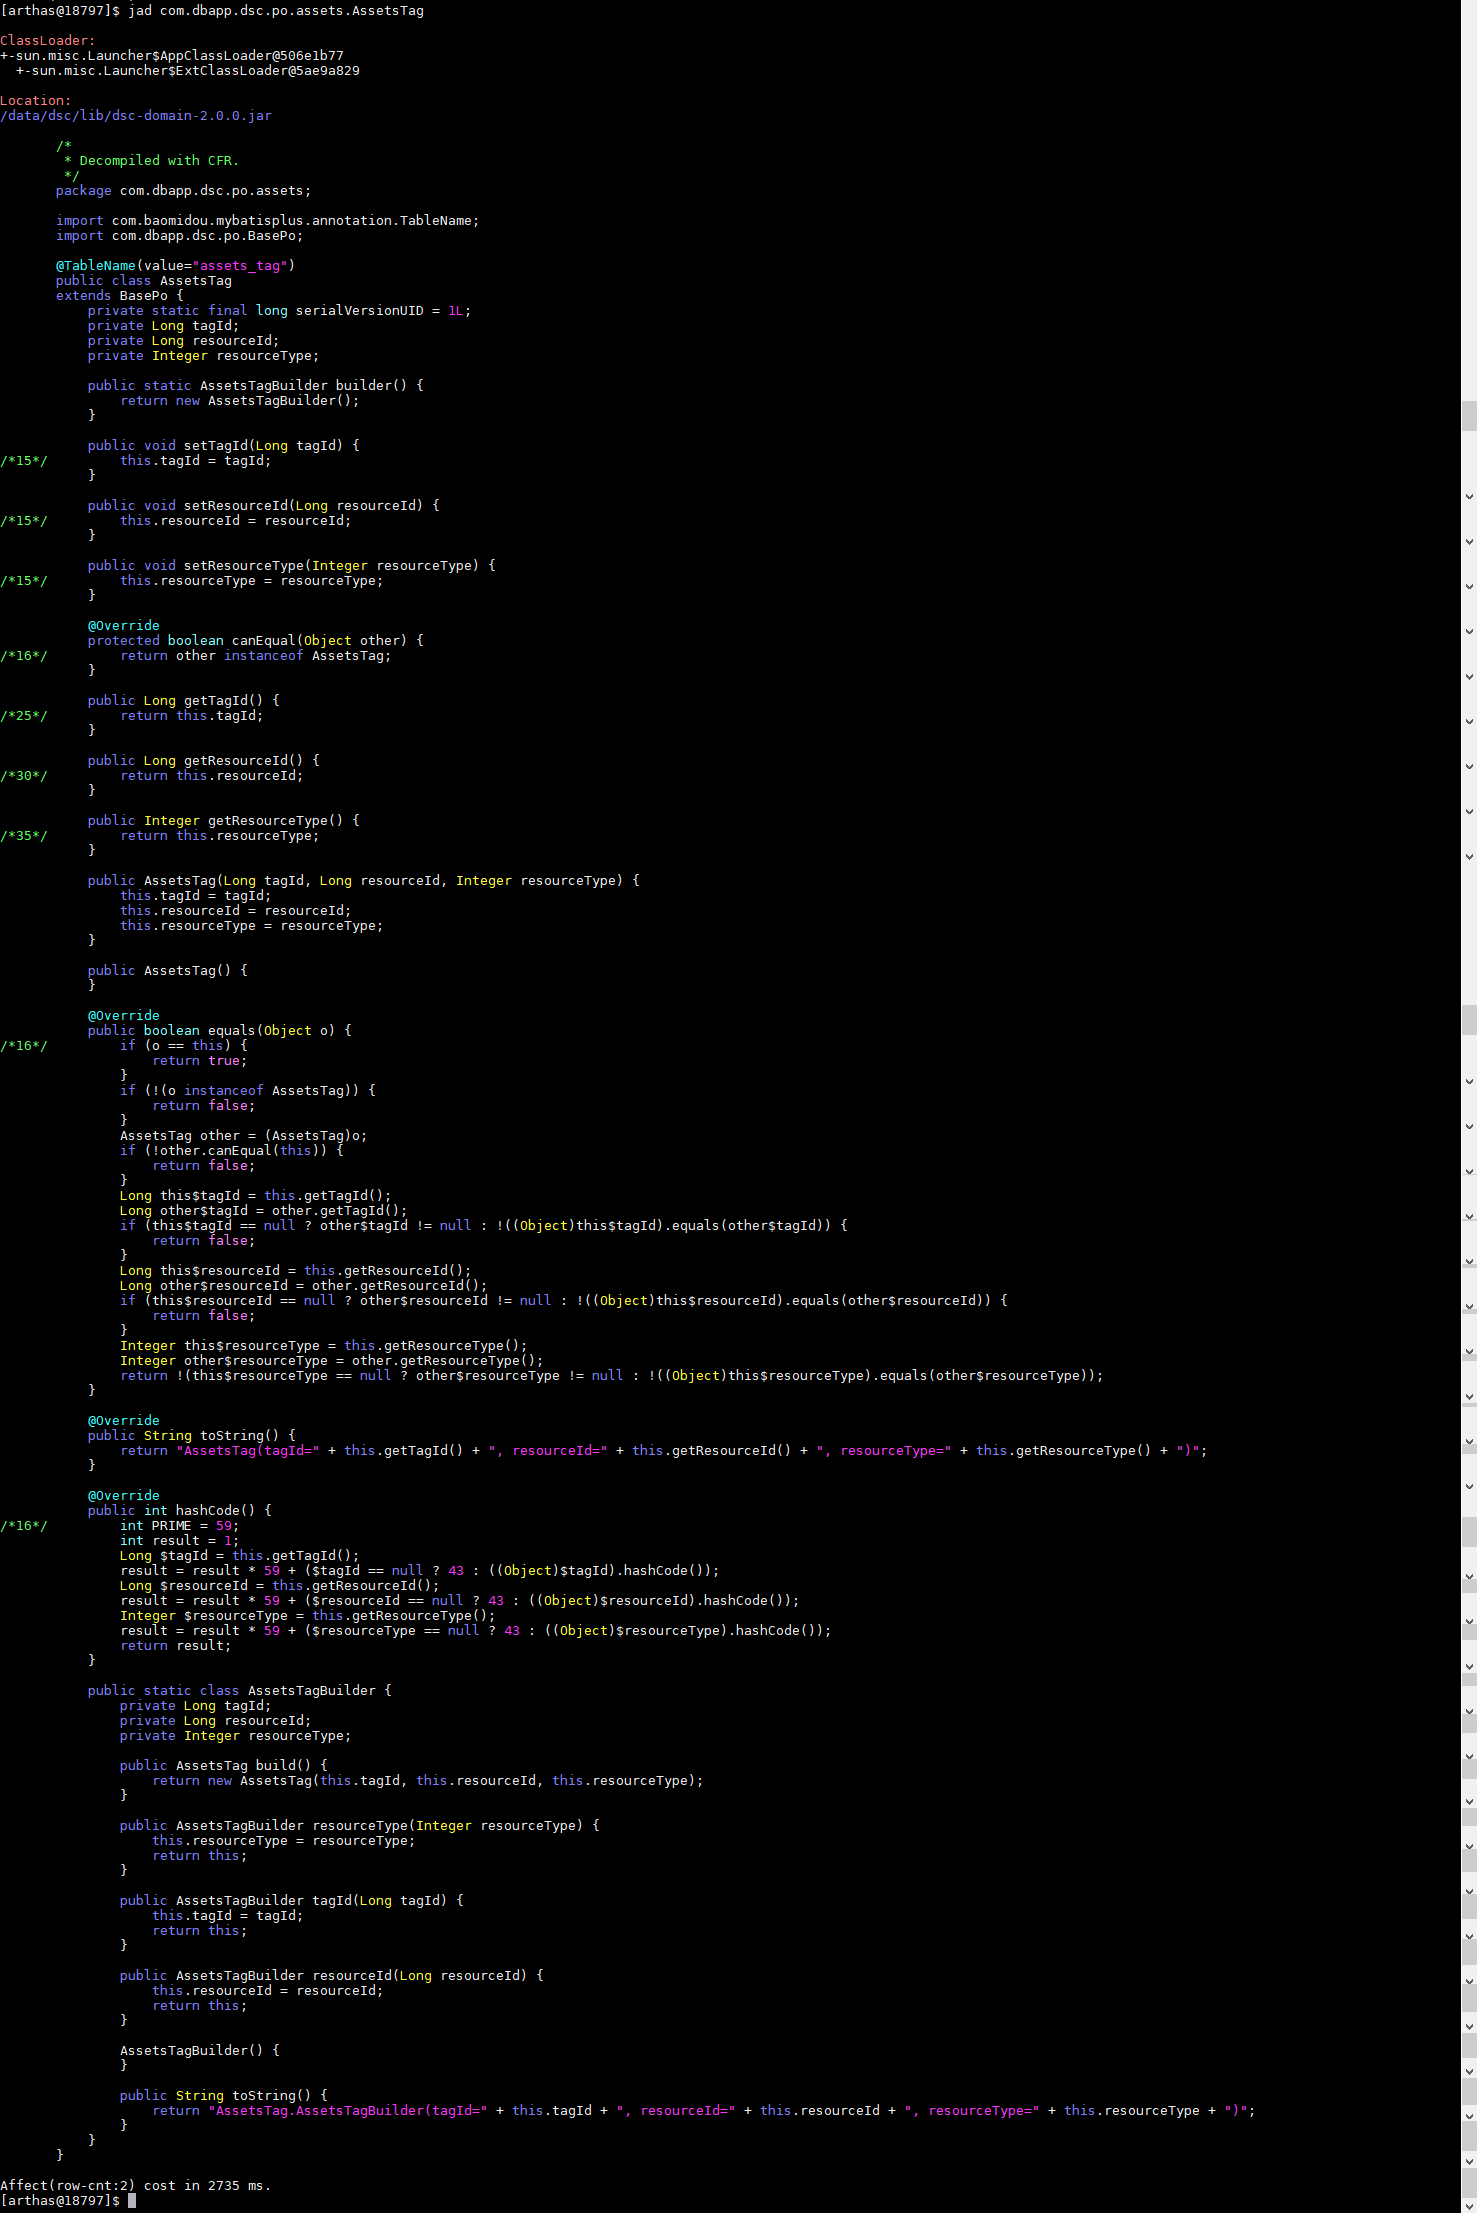1477x2213 pixels.
Task: Click the 'return this.tagId;' statement
Action: coord(192,716)
